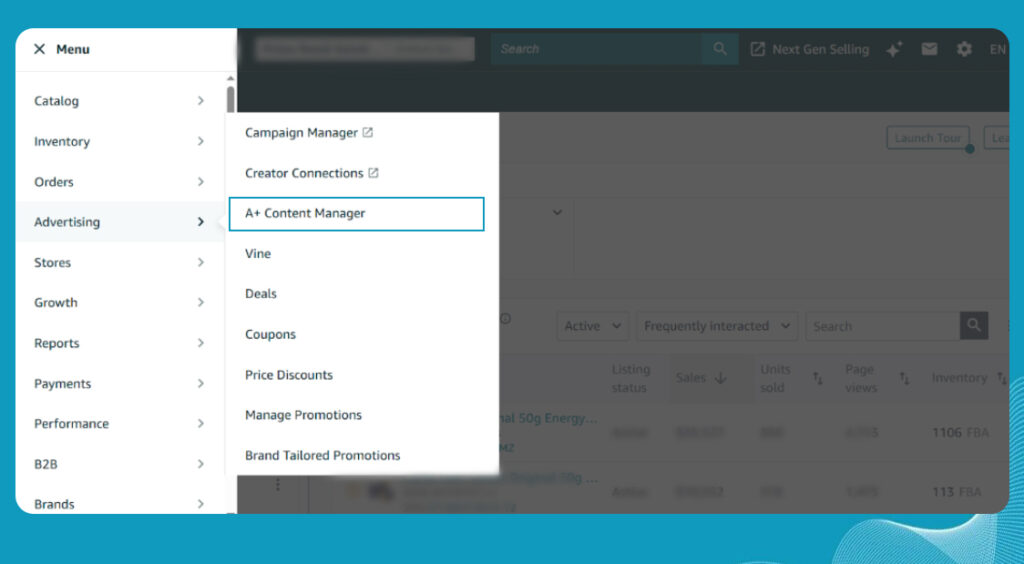Image resolution: width=1024 pixels, height=564 pixels.
Task: Click the table search magnifier button
Action: (x=974, y=326)
